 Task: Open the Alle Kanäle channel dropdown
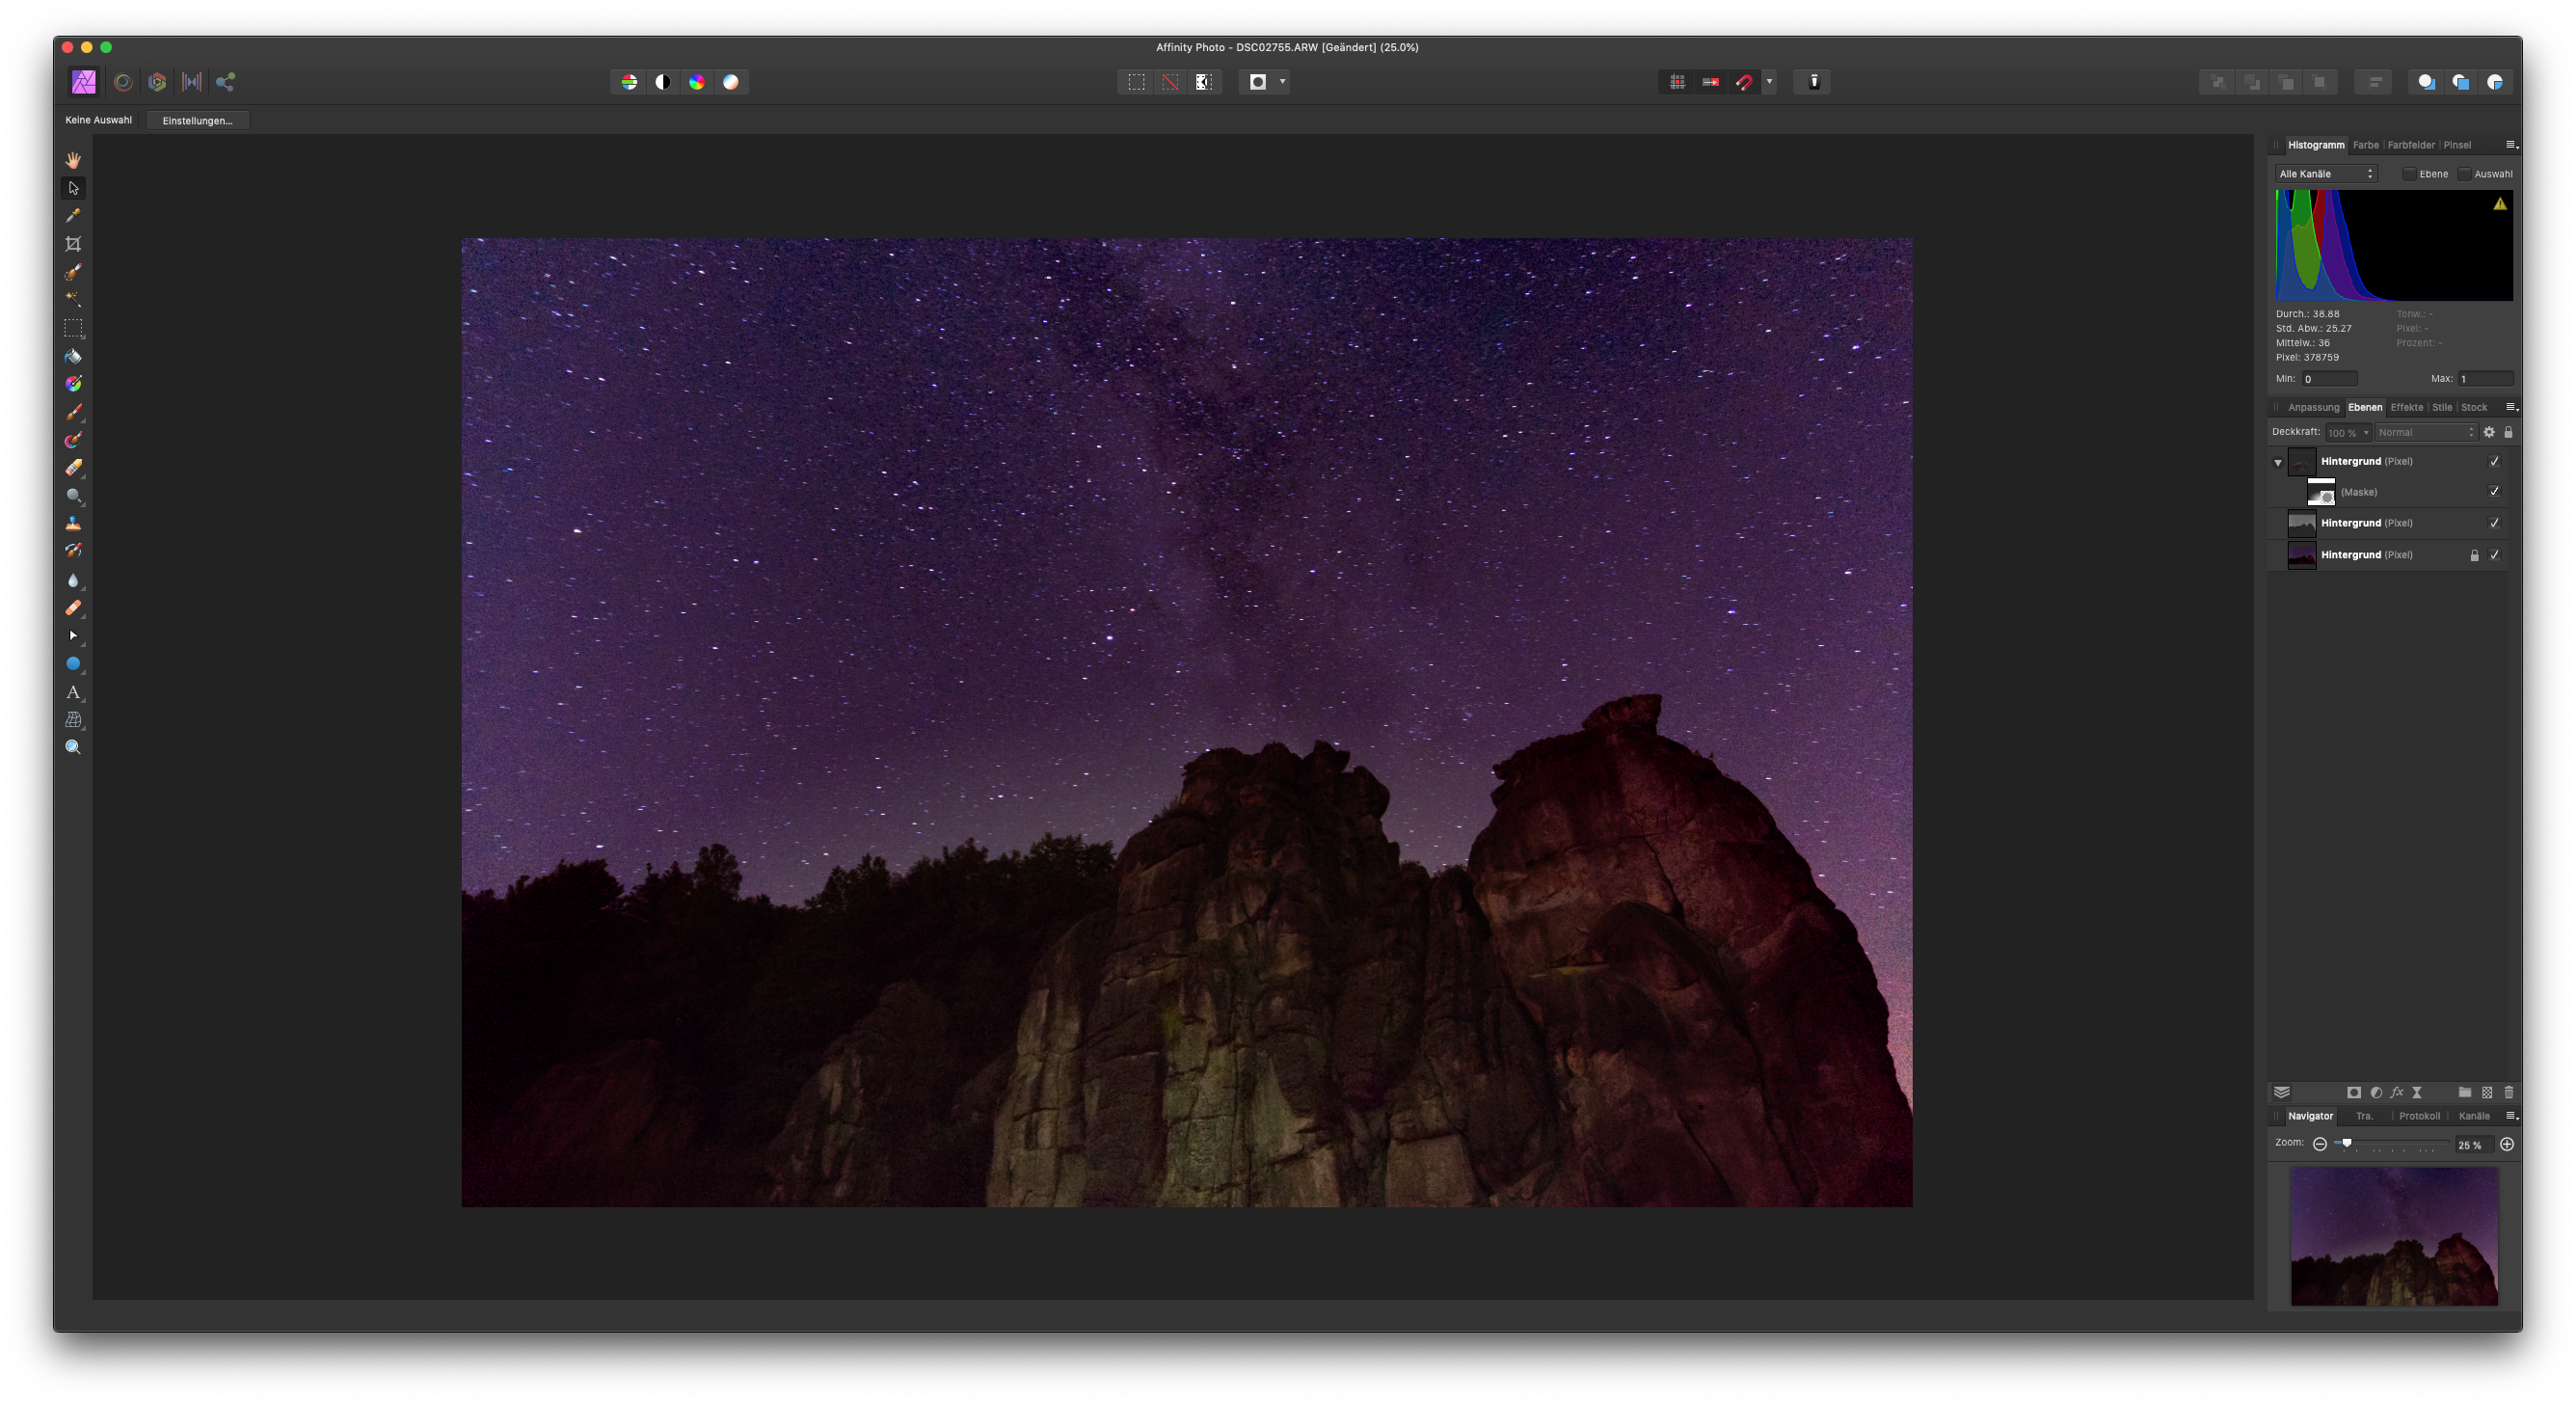2326,174
